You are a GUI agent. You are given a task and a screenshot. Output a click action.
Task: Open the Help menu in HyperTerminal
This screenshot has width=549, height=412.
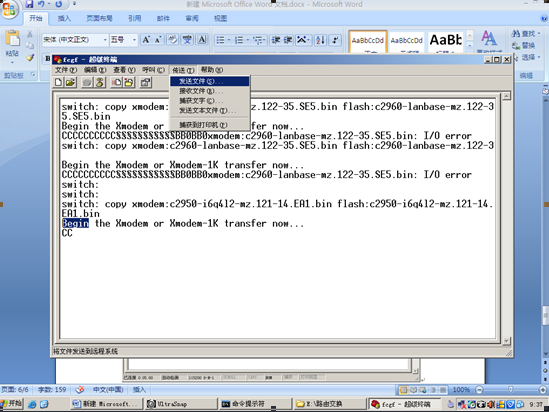pos(211,70)
